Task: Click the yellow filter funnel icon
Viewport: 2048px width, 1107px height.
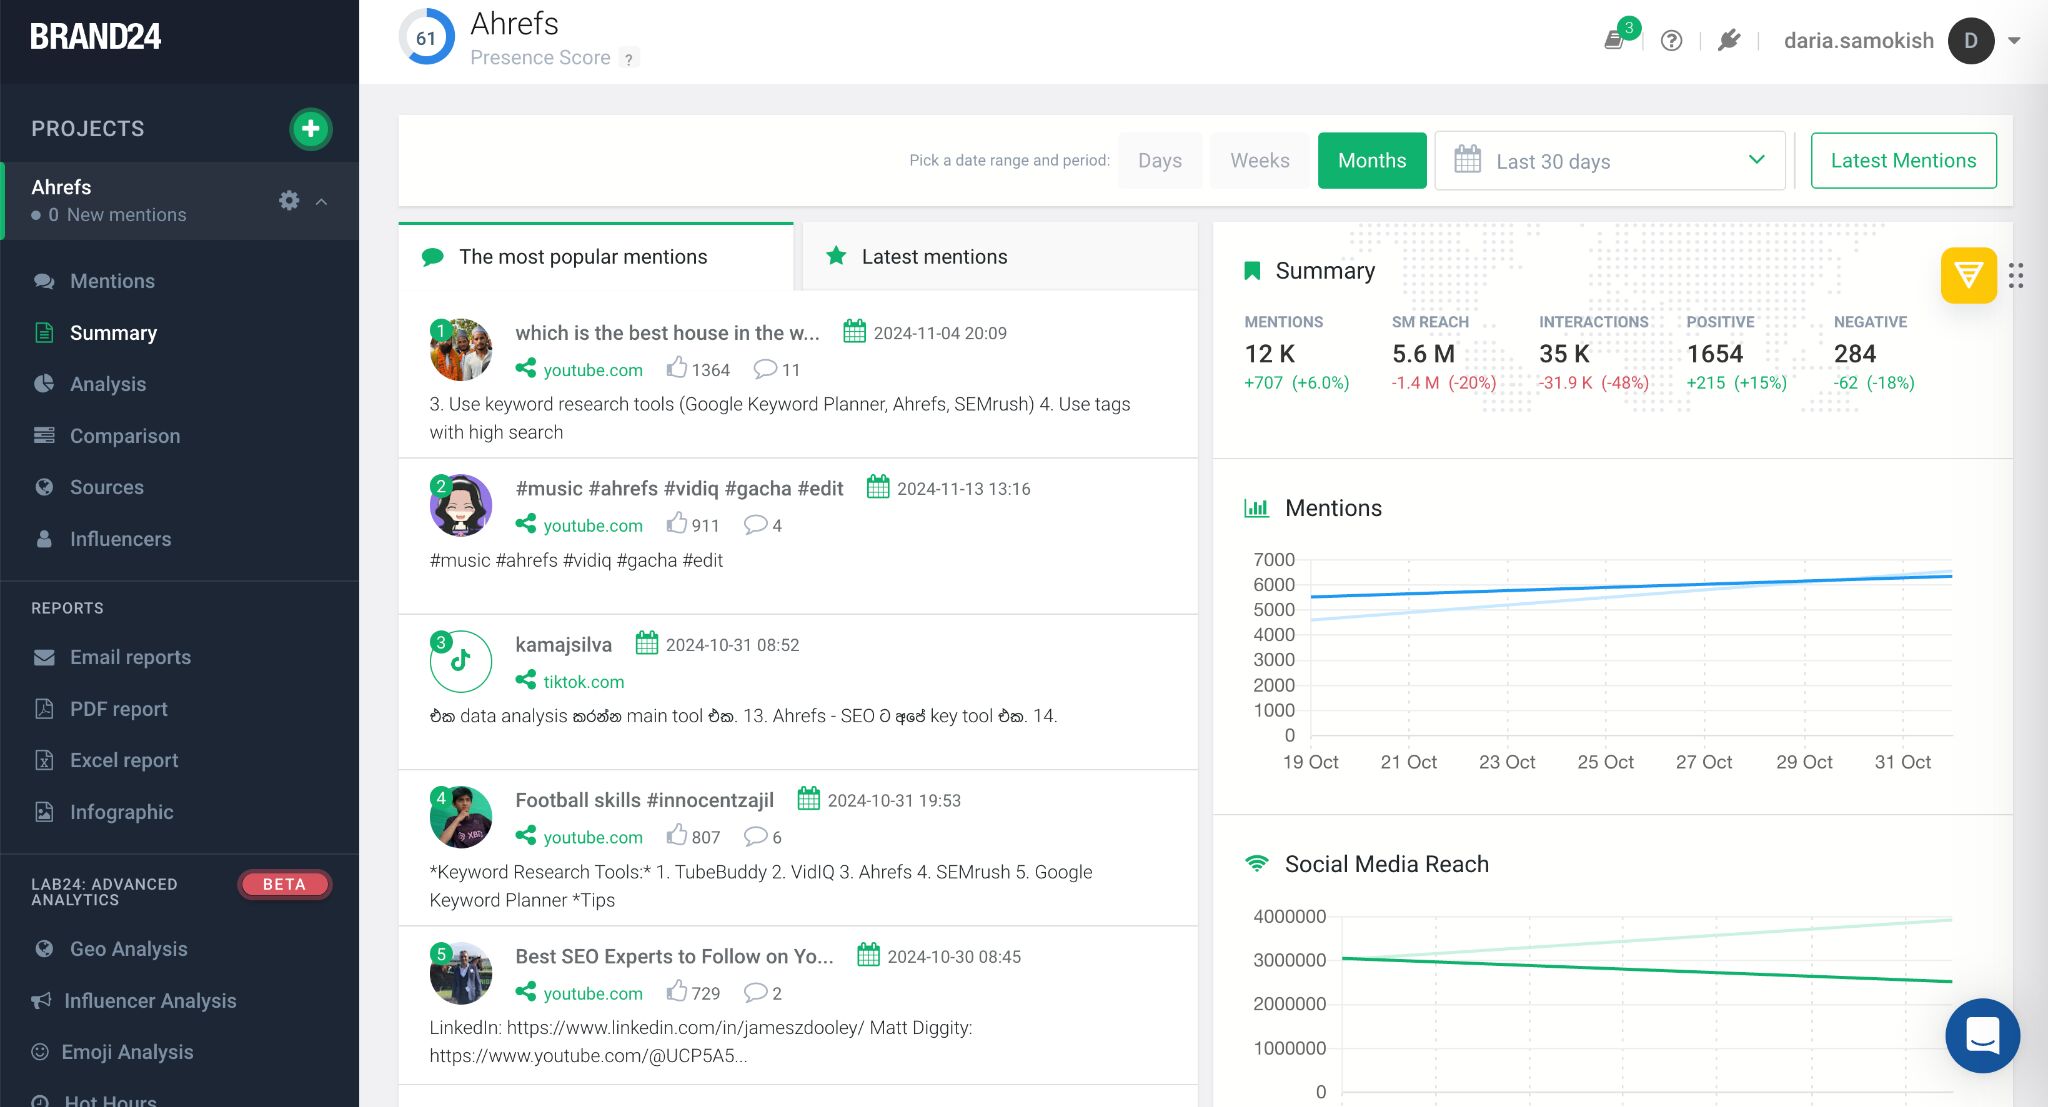Action: click(1967, 275)
